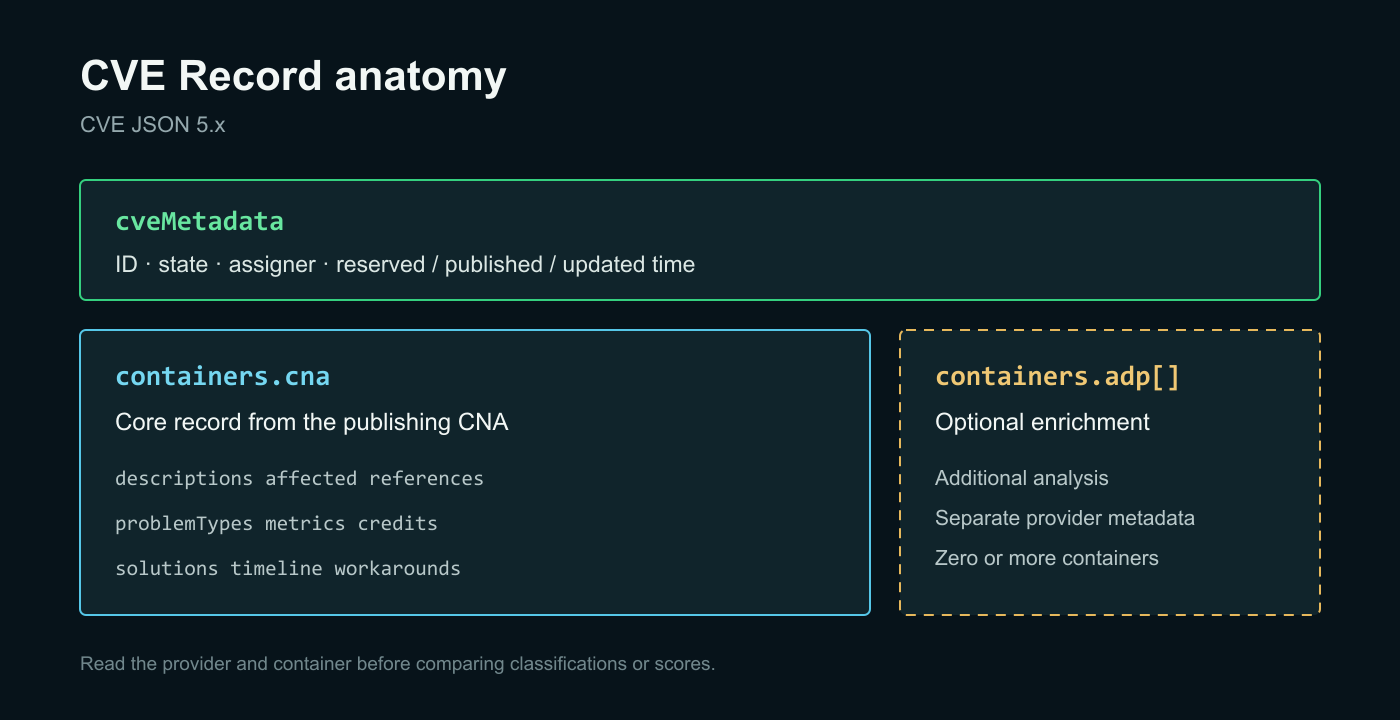Select the problemTypes field name
The height and width of the screenshot is (720, 1400).
tap(184, 524)
